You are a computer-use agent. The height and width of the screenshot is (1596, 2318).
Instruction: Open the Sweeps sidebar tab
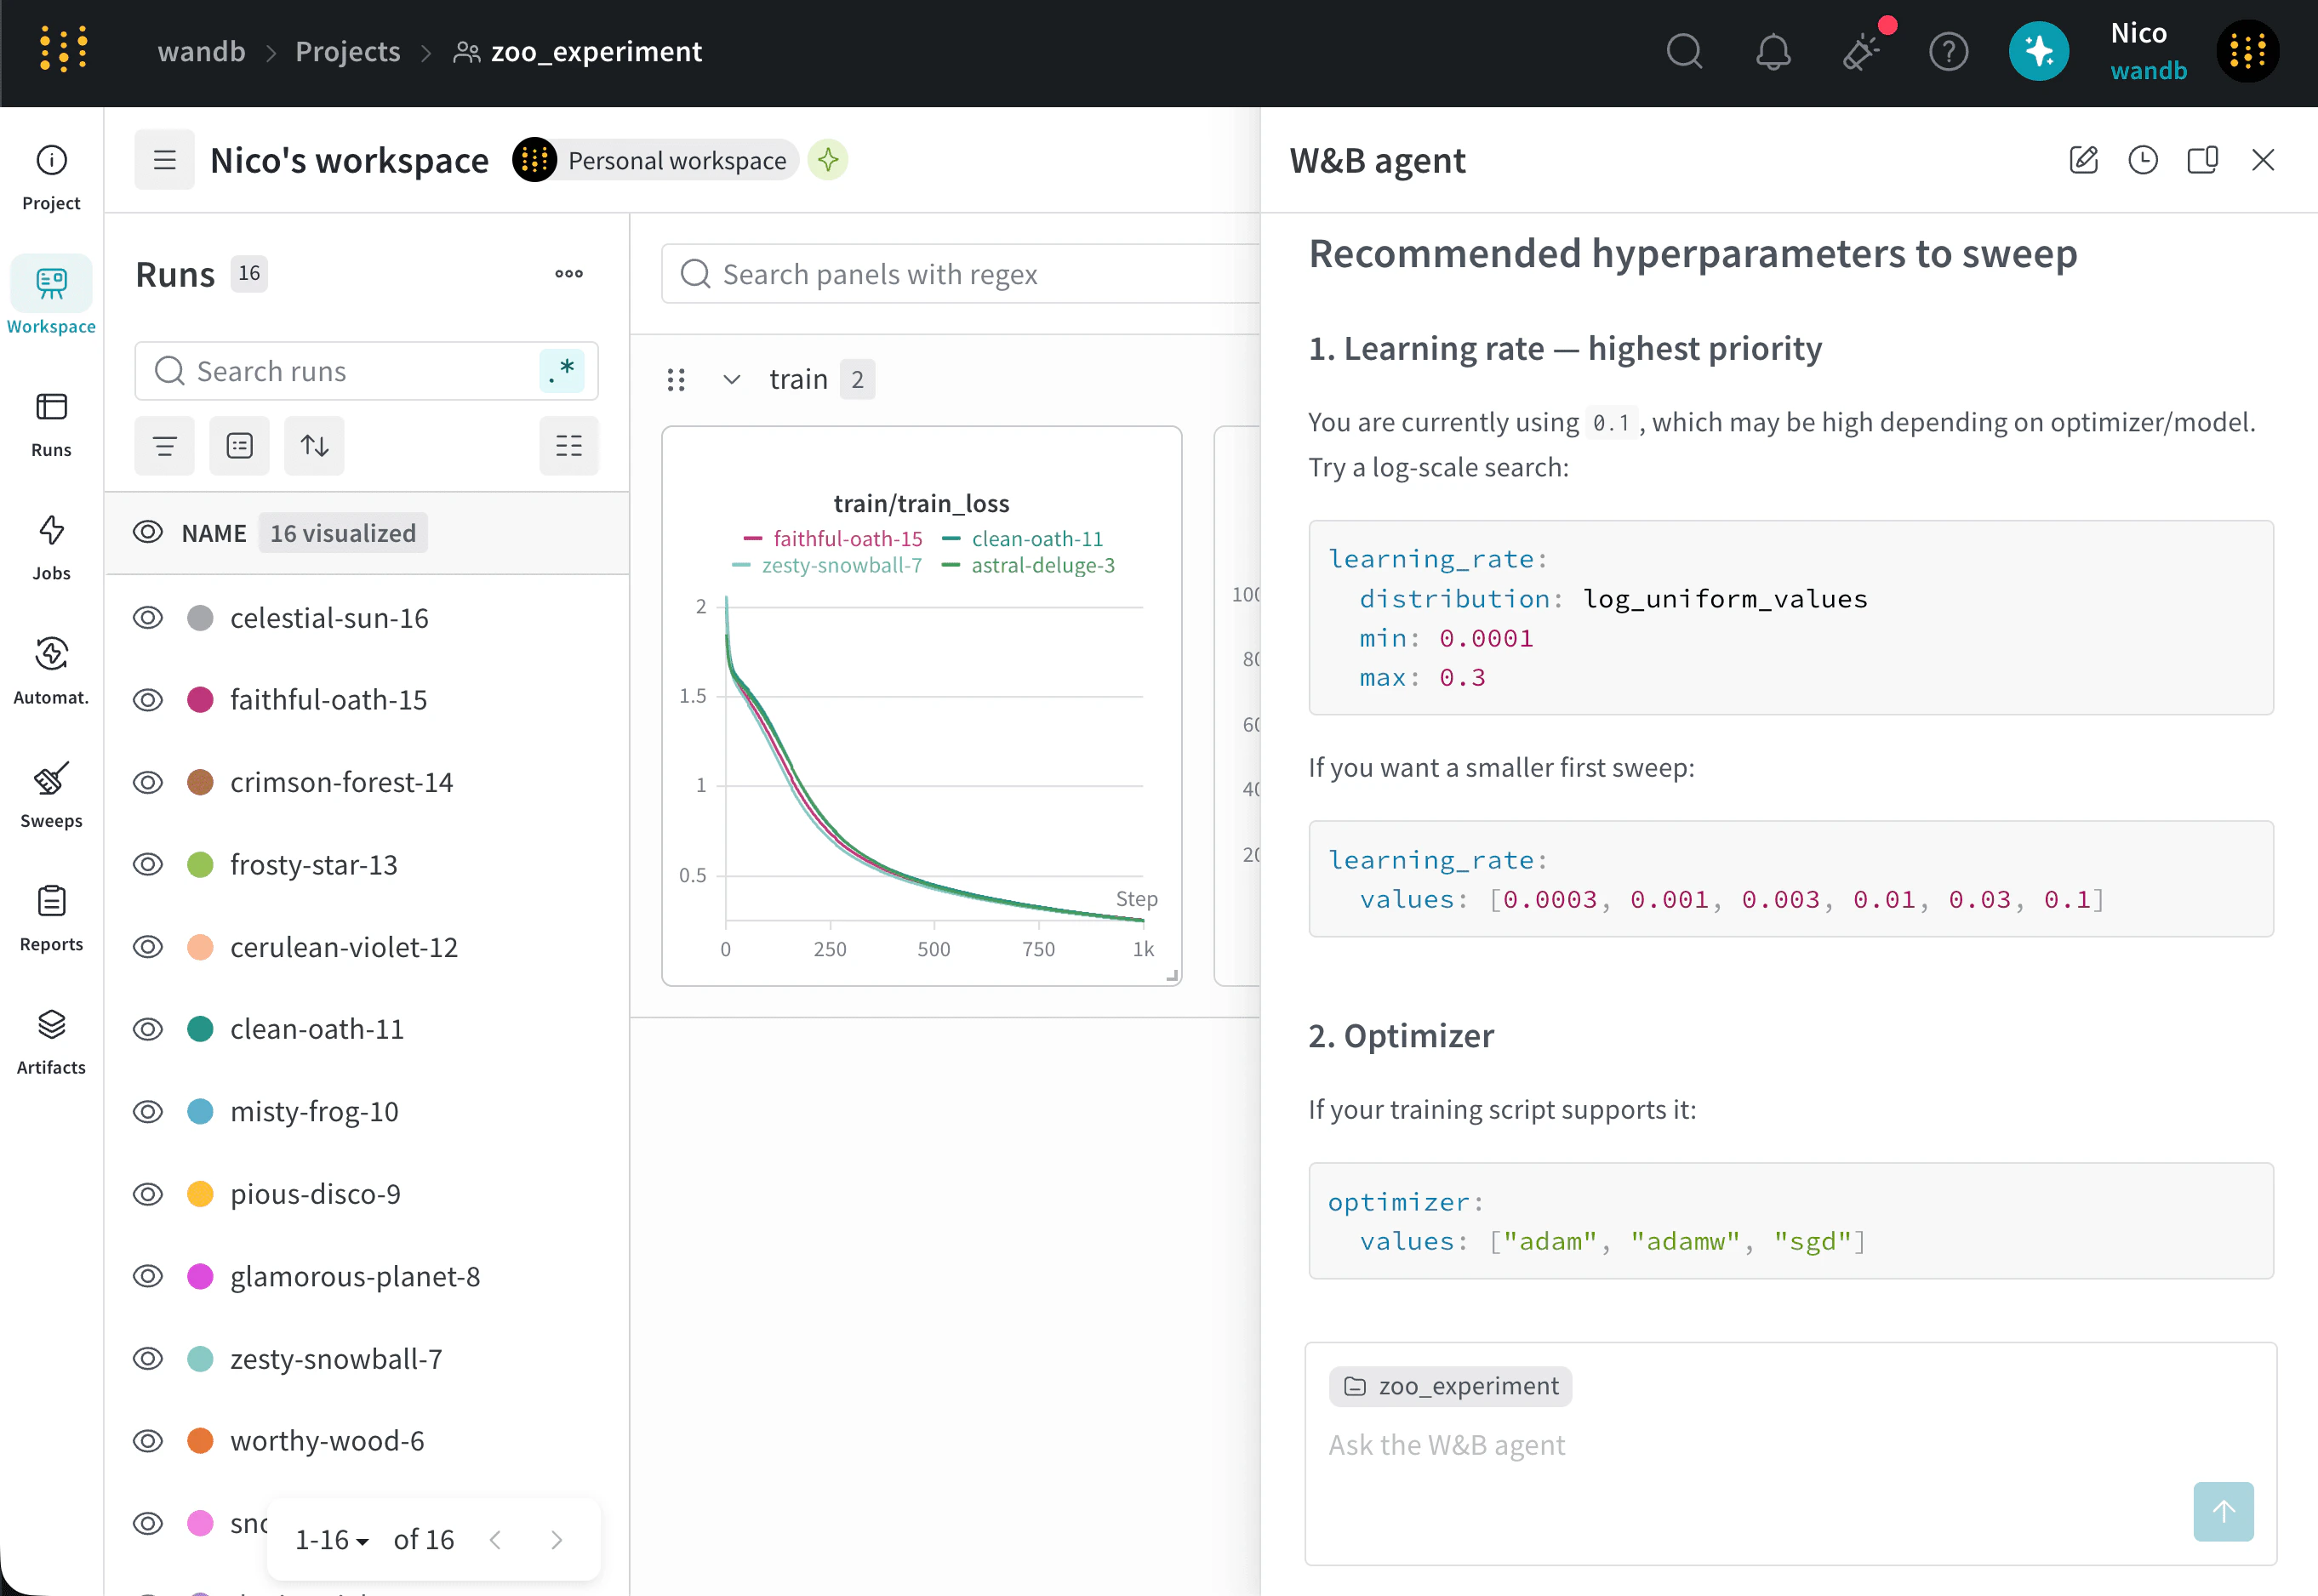pos(51,796)
